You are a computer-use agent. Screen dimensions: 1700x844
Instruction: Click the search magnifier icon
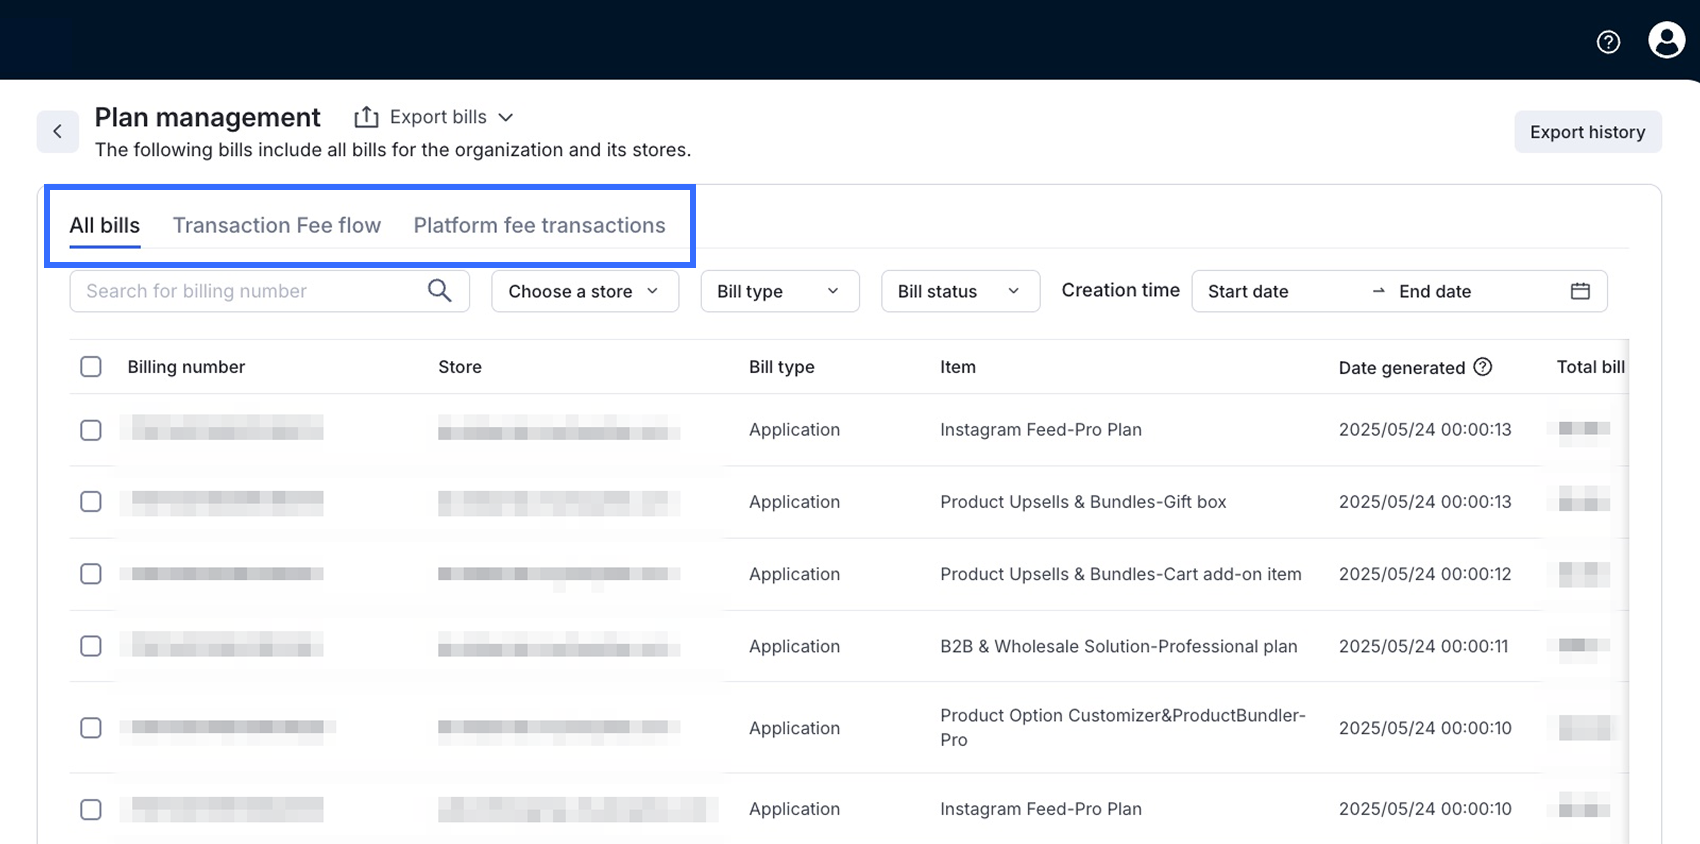(x=439, y=291)
